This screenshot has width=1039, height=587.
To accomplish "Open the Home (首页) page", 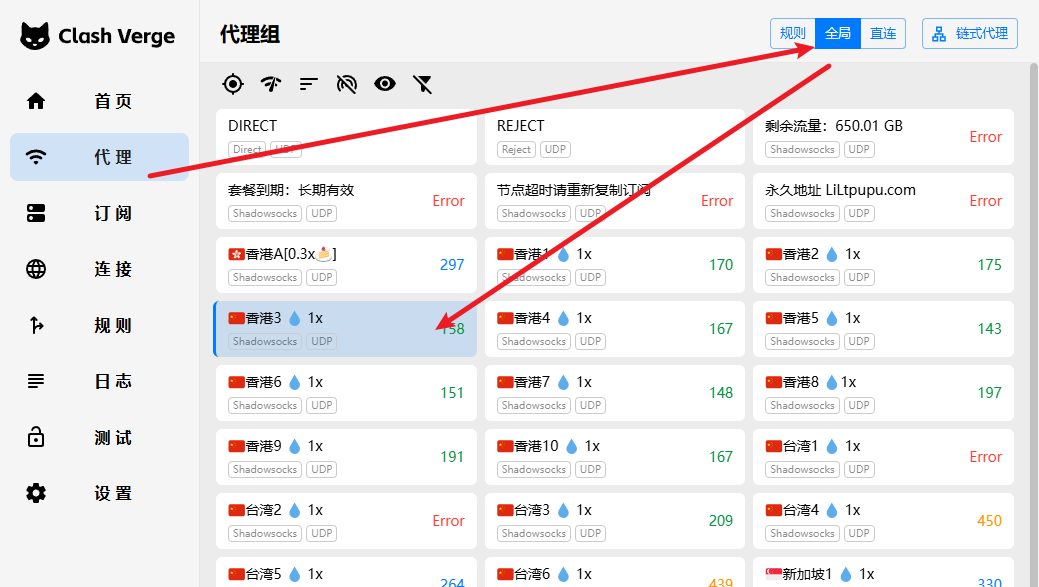I will coord(99,101).
